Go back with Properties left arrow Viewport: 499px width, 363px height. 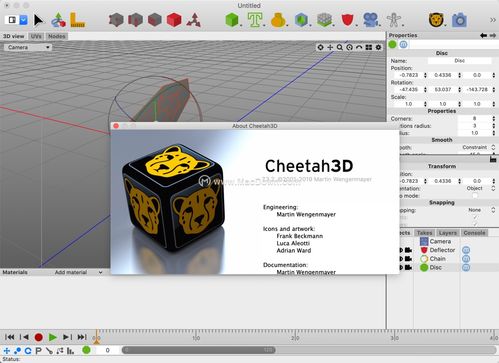pyautogui.click(x=483, y=35)
